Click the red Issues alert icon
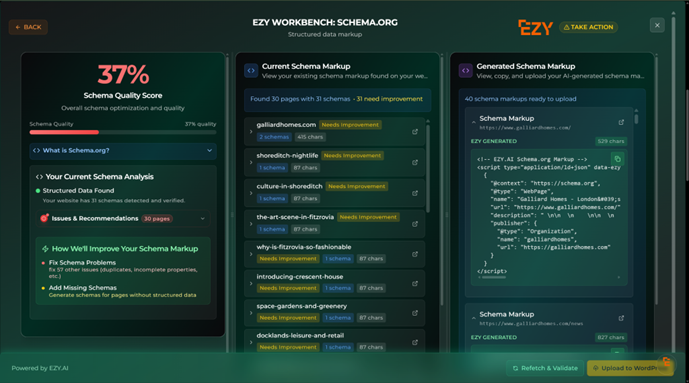Screen dimensions: 689x383 [44, 218]
